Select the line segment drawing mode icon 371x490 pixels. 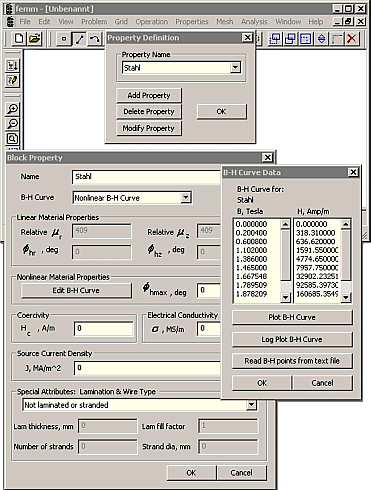[79, 39]
